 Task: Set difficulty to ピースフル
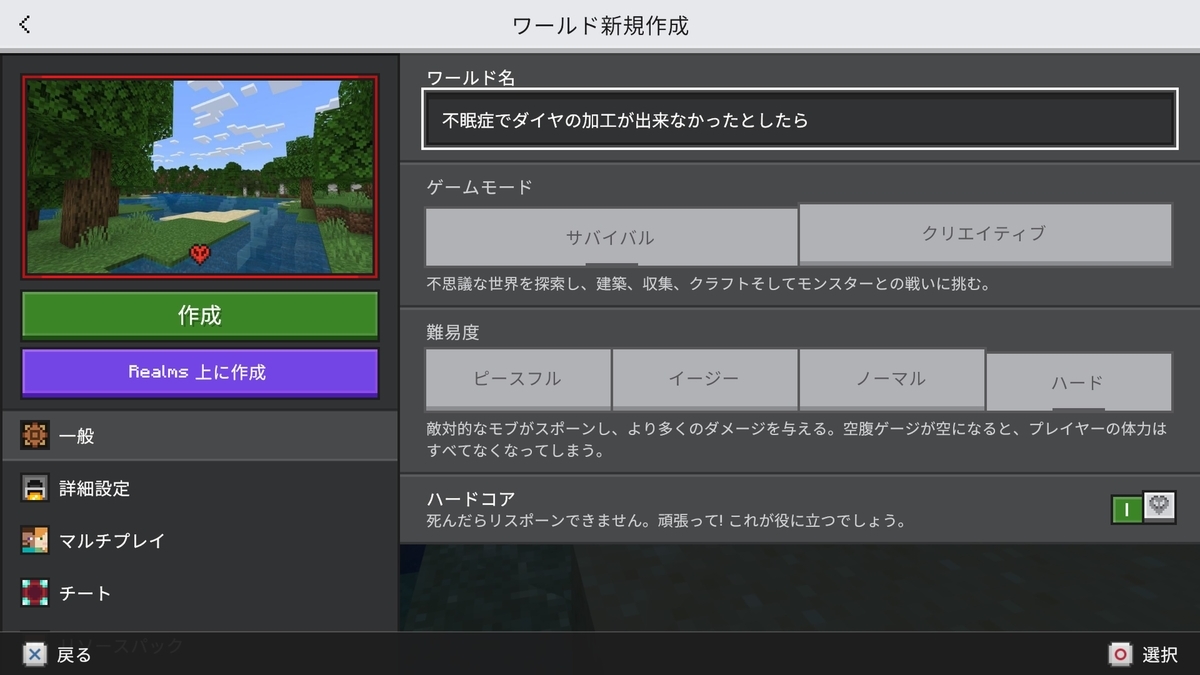point(518,379)
